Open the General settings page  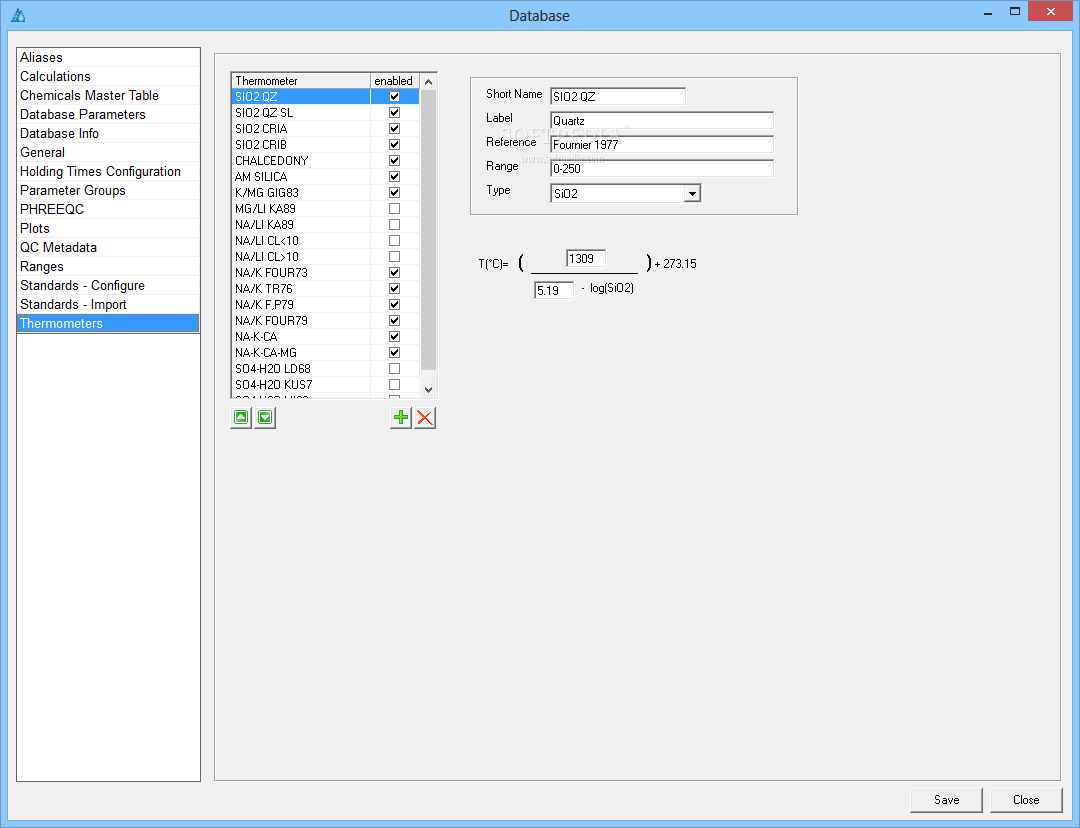[108, 152]
